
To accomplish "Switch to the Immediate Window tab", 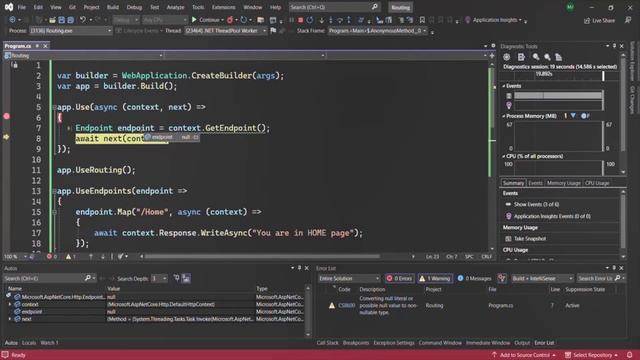I will click(x=488, y=343).
